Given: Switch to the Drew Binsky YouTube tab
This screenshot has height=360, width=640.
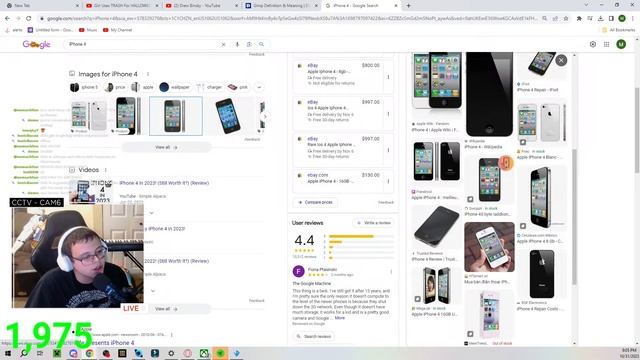Looking at the screenshot, I should tap(201, 6).
